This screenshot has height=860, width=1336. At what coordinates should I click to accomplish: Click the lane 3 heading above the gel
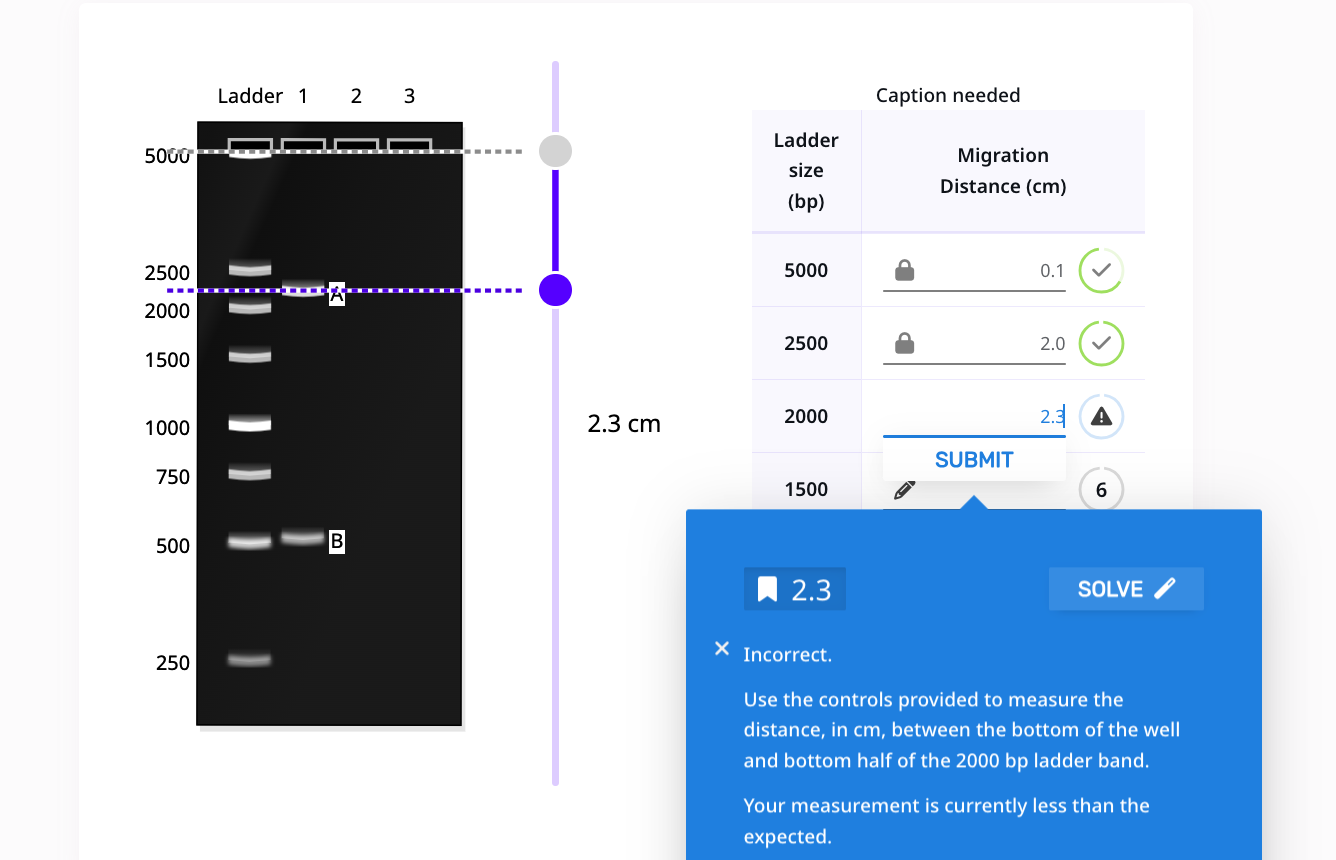pyautogui.click(x=409, y=96)
